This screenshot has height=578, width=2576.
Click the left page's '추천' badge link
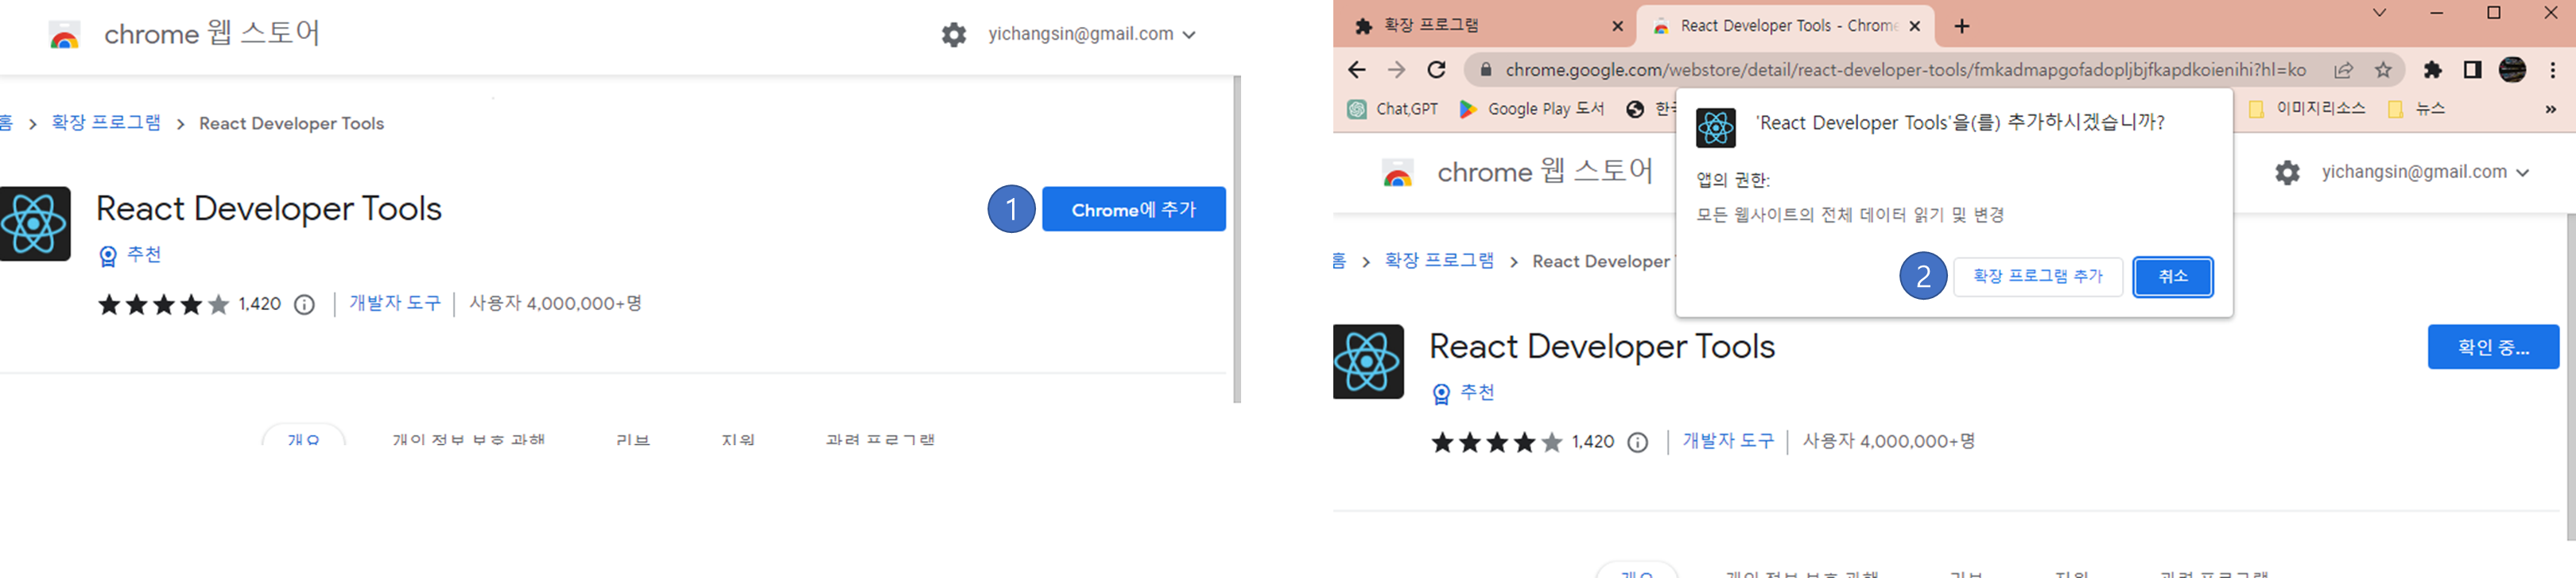coord(131,255)
